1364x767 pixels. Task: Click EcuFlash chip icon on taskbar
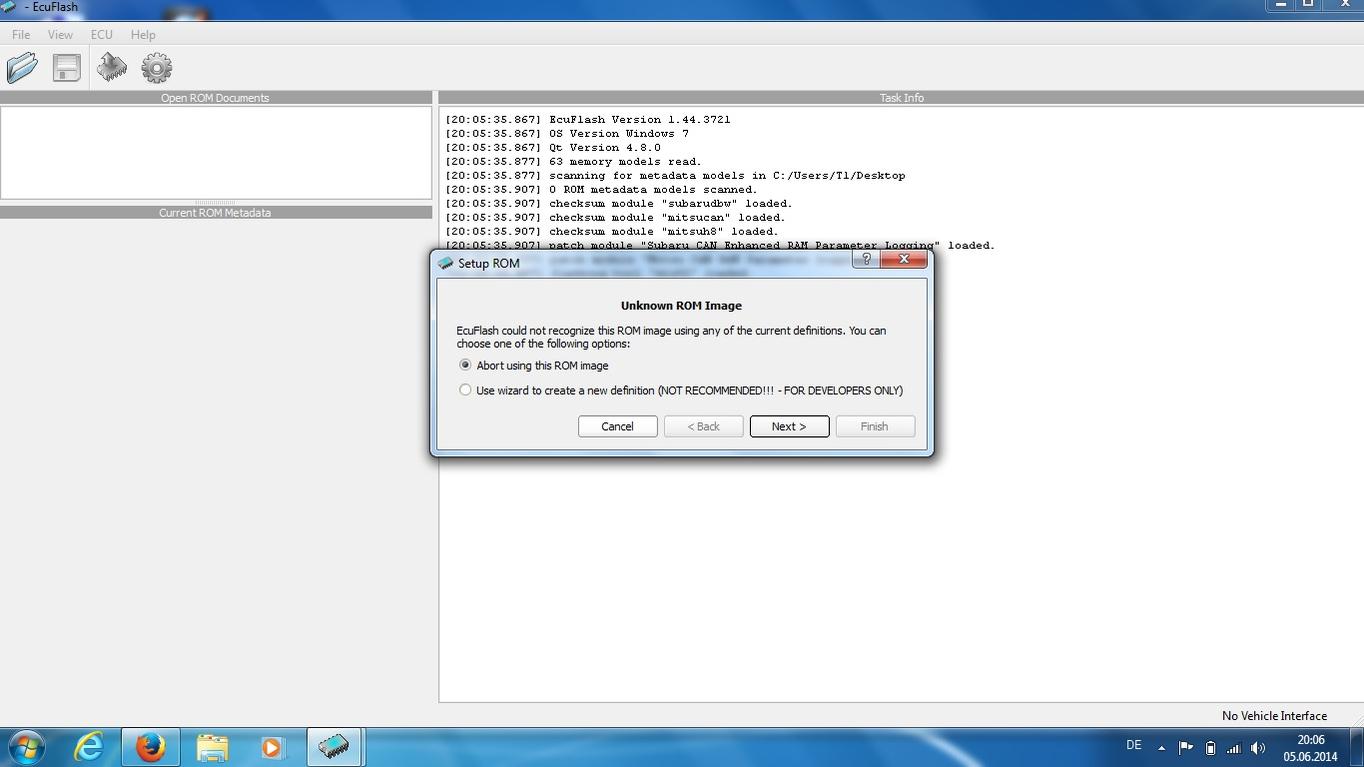333,747
